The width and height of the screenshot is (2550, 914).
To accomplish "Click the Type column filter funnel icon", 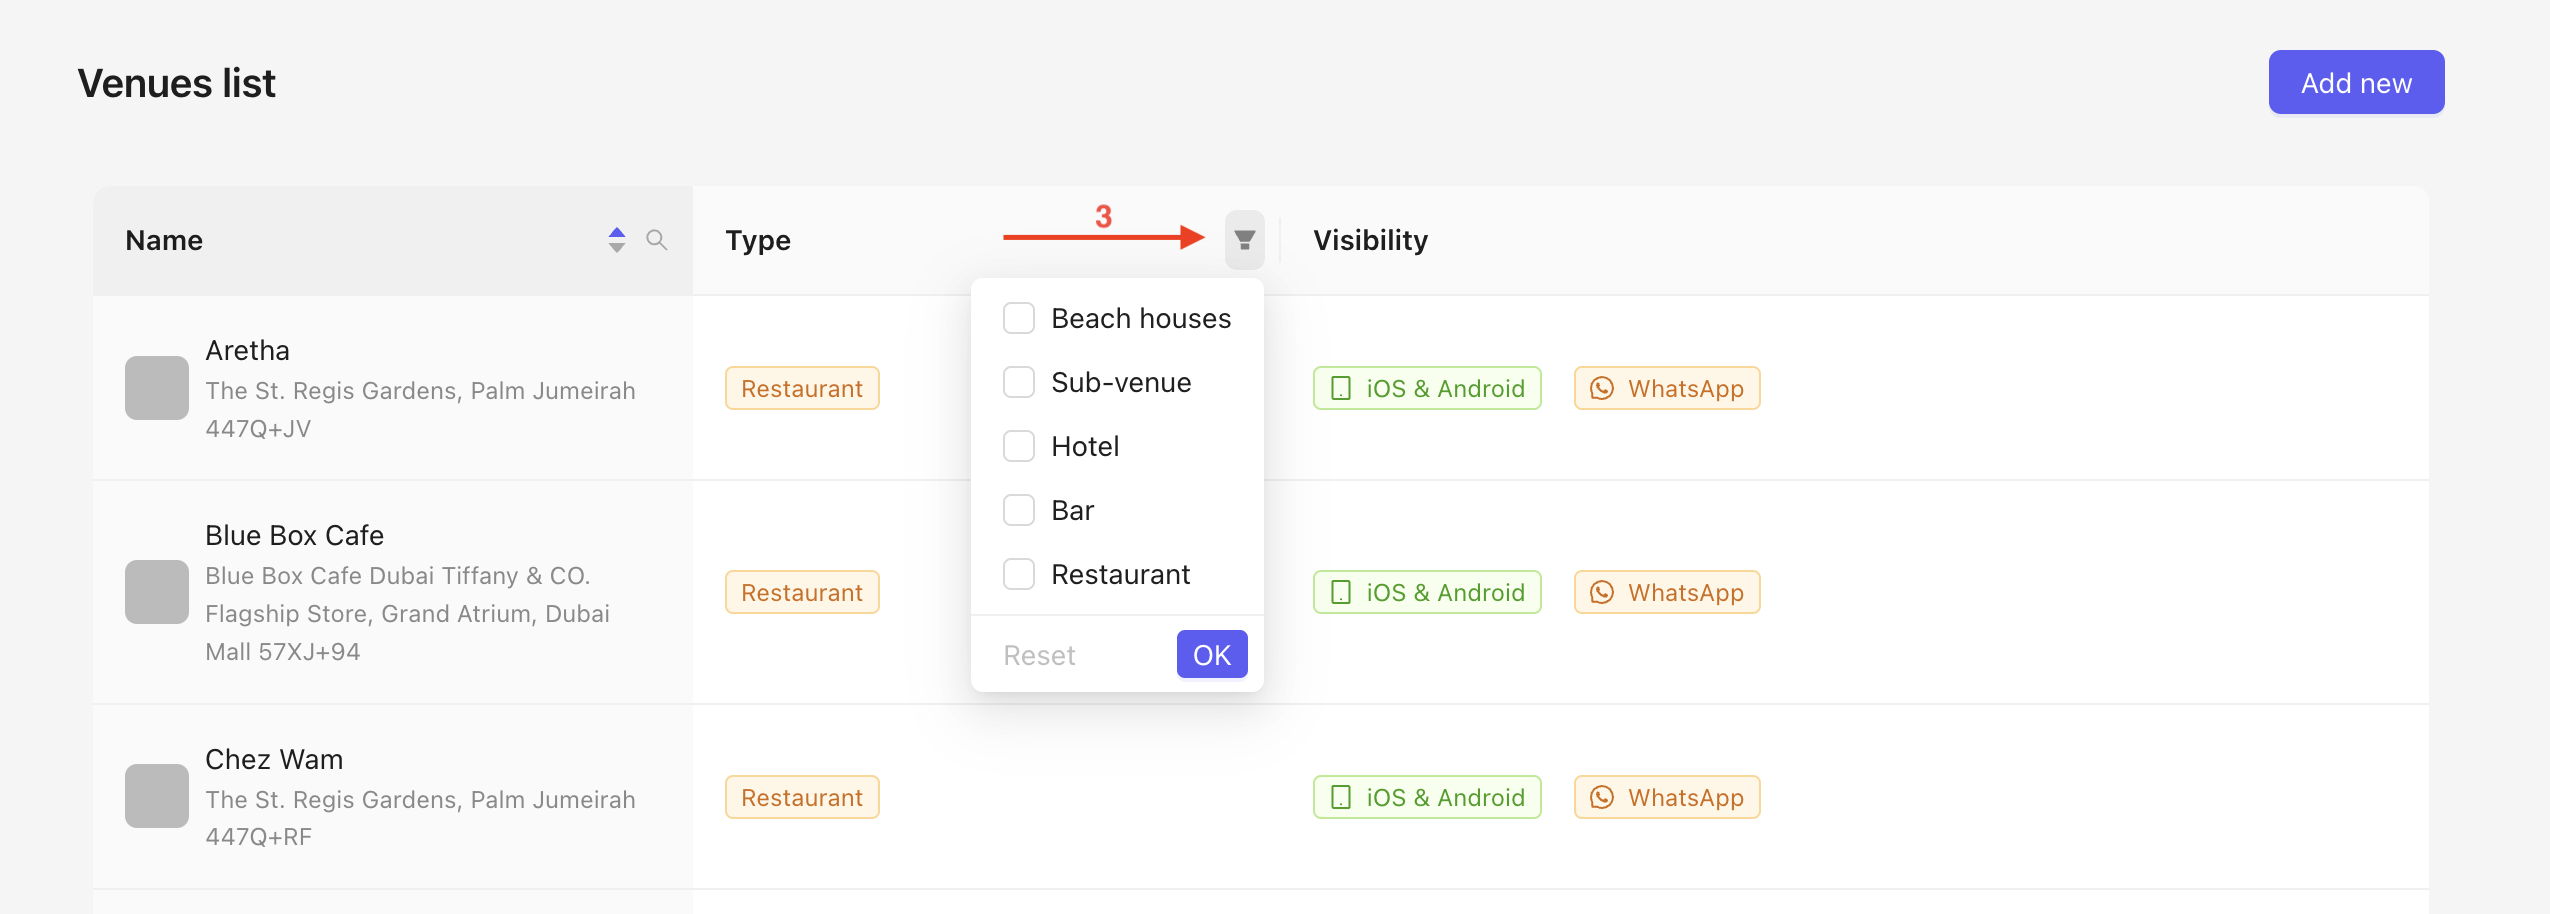I will tap(1244, 240).
